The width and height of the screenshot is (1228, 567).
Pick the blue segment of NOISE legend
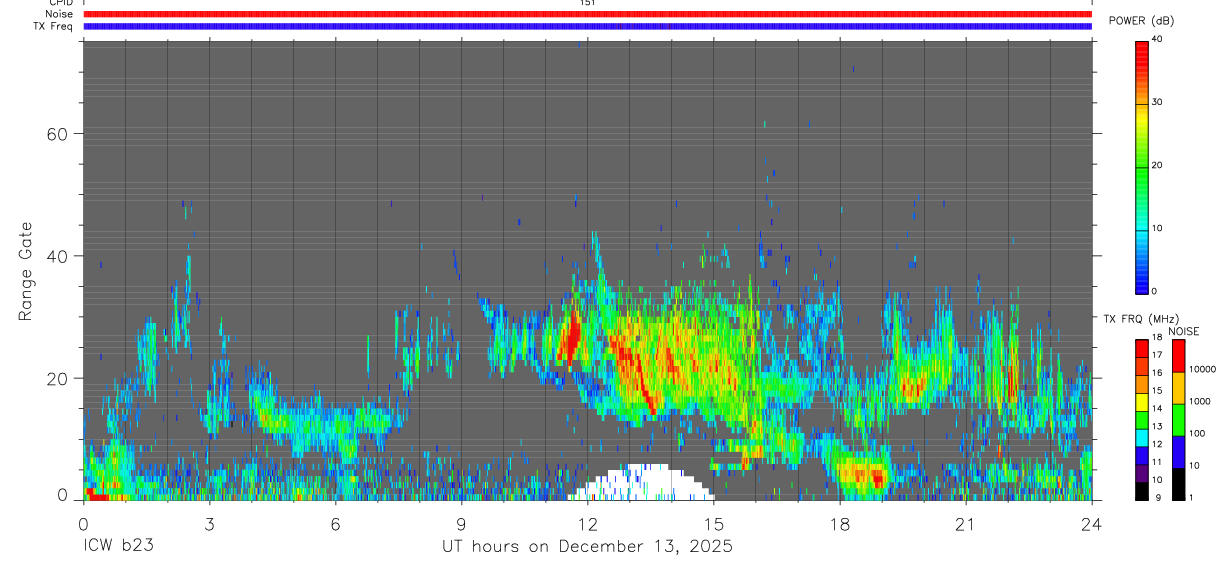click(1178, 452)
